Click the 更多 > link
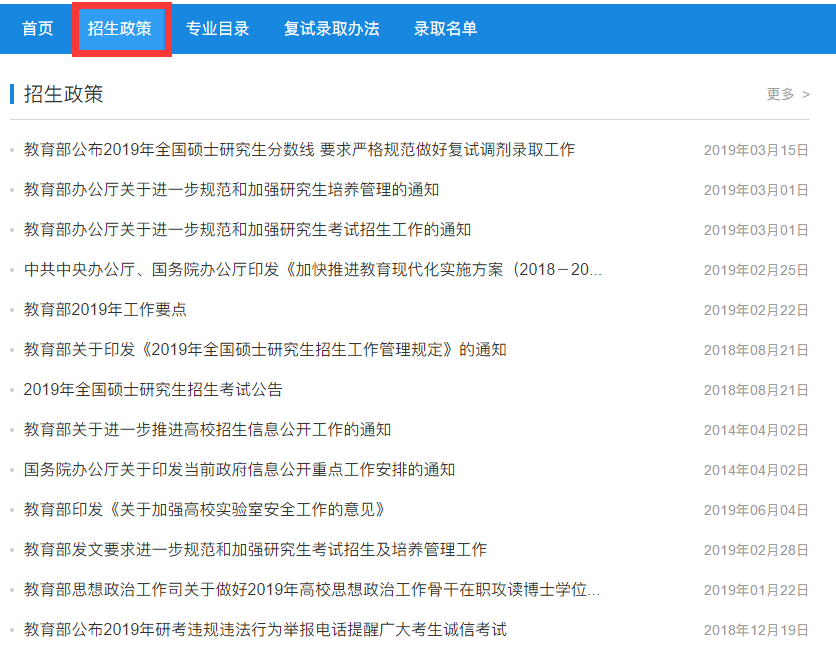Screen dimensions: 836x653 click(x=787, y=94)
